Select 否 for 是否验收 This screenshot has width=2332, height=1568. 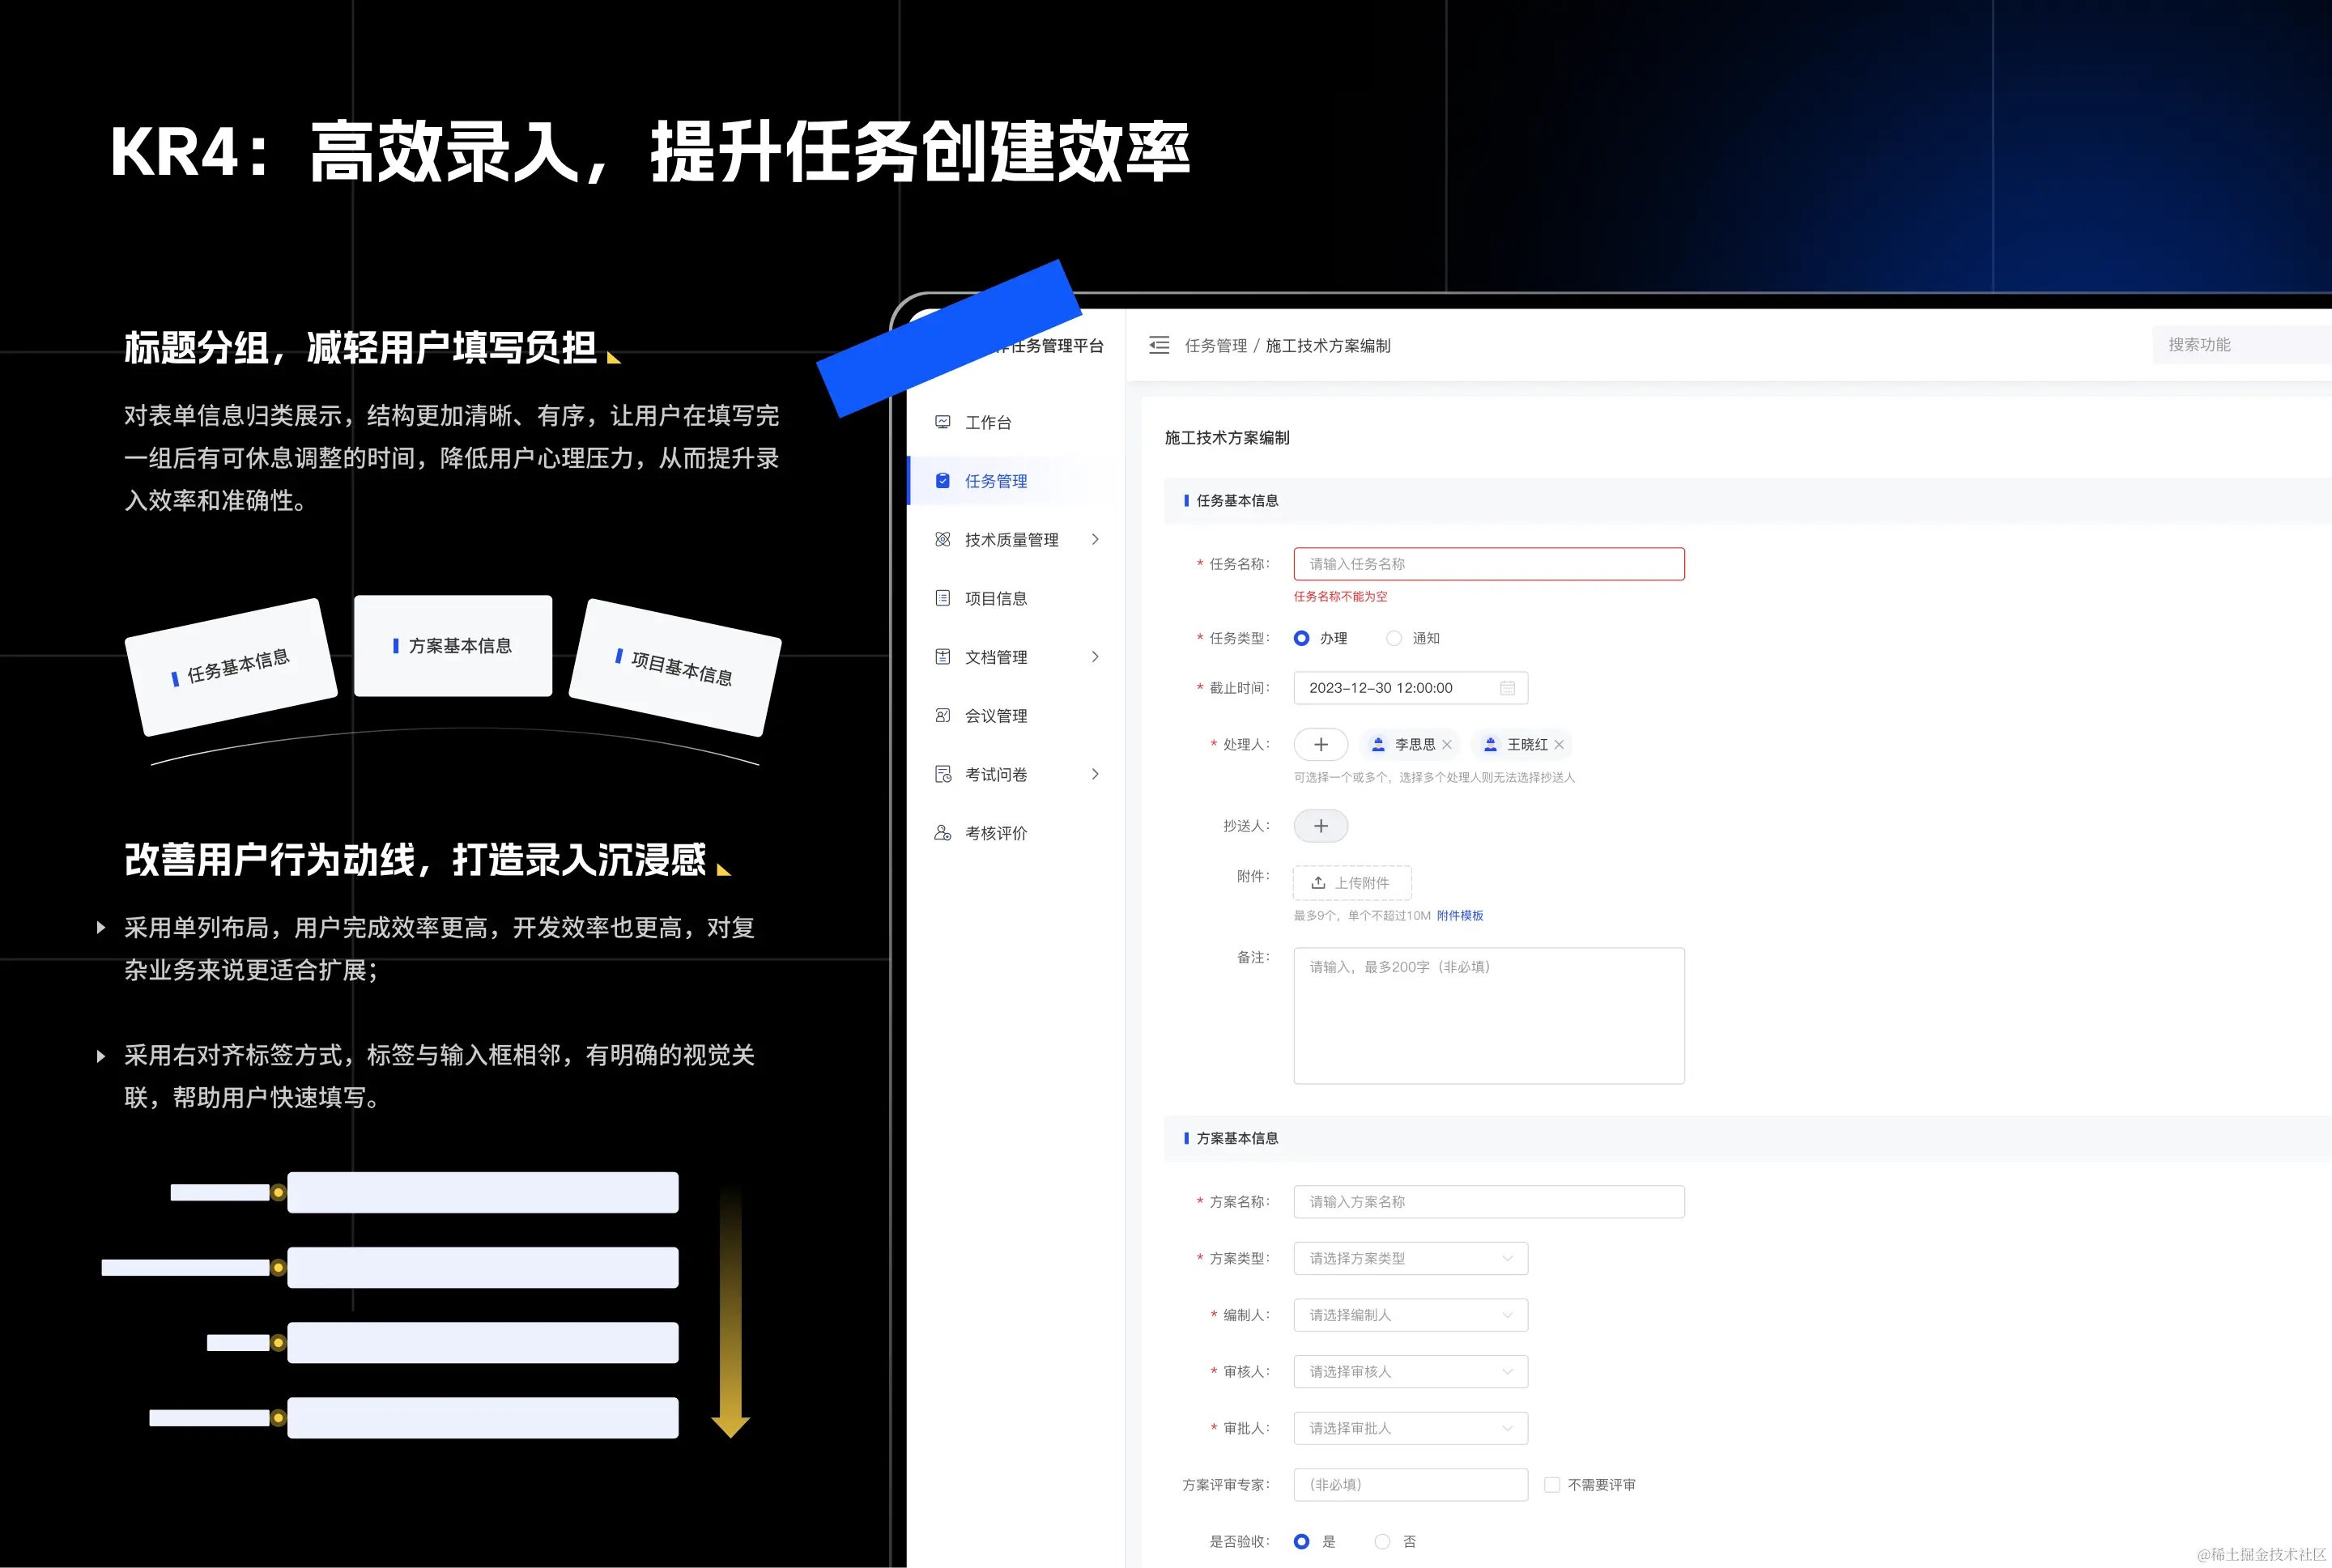click(1382, 1541)
